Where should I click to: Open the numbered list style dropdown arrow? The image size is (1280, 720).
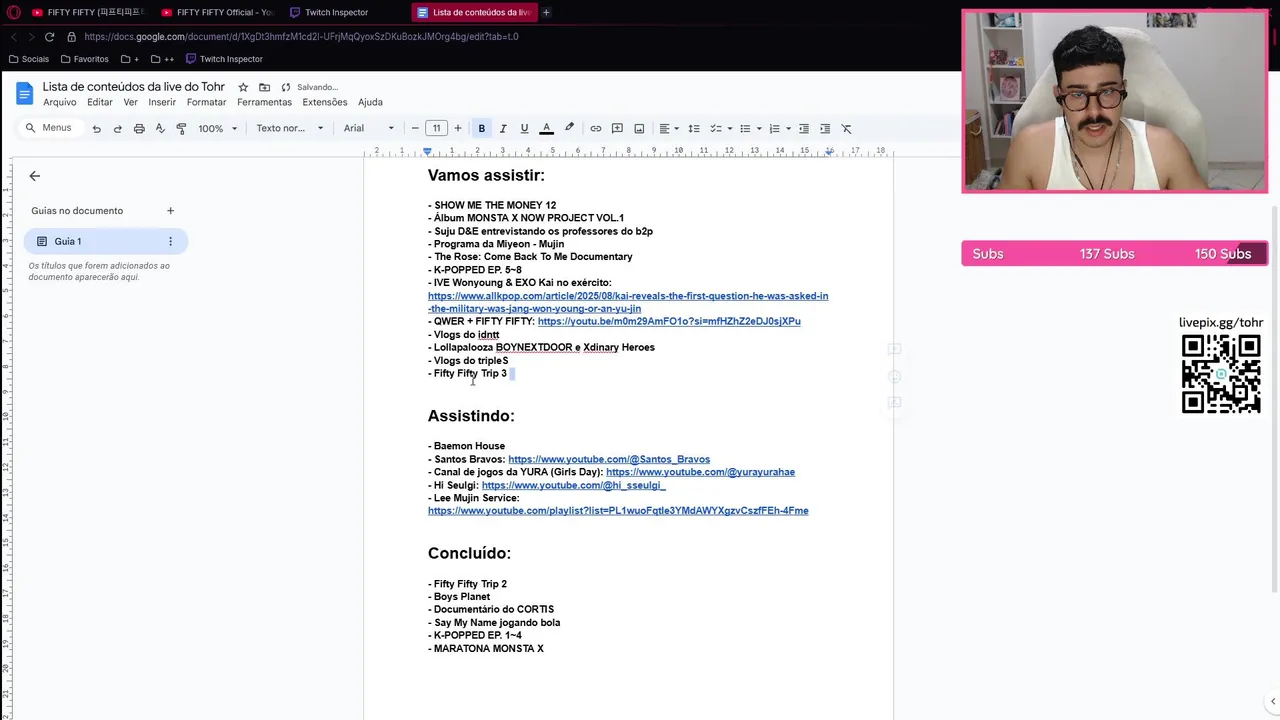point(788,129)
